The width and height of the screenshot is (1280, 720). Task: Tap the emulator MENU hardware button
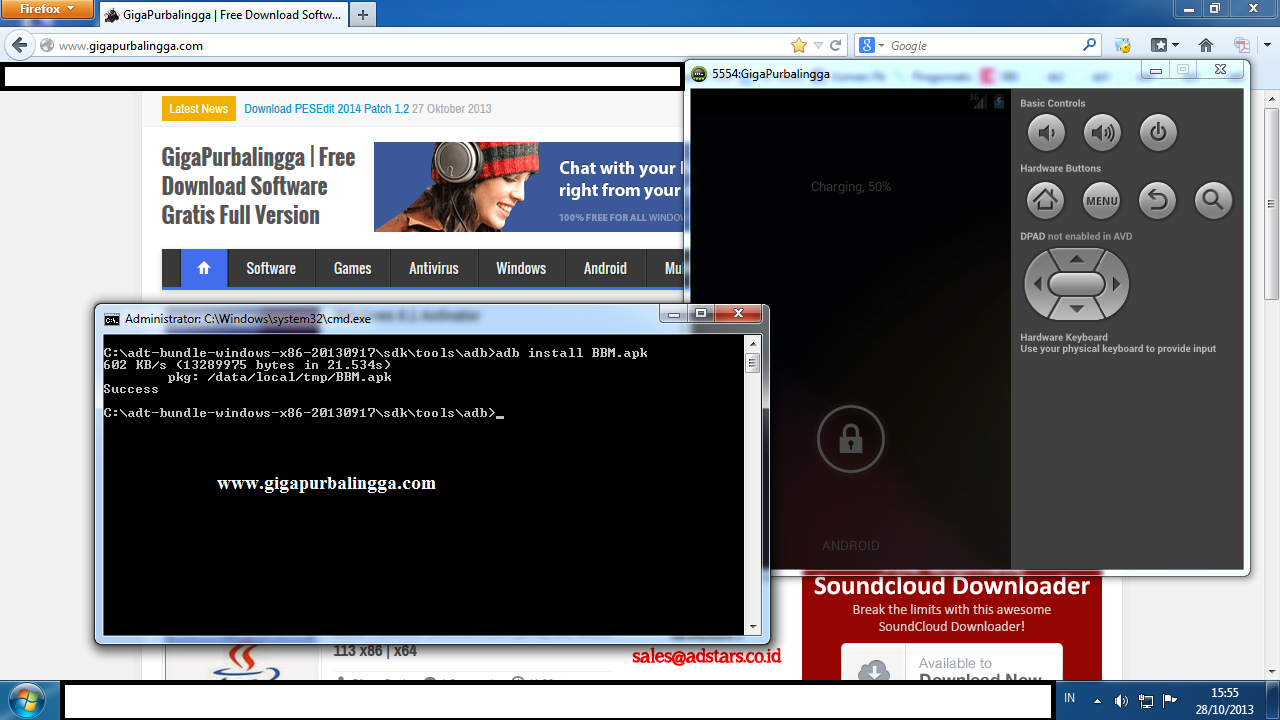pyautogui.click(x=1102, y=201)
